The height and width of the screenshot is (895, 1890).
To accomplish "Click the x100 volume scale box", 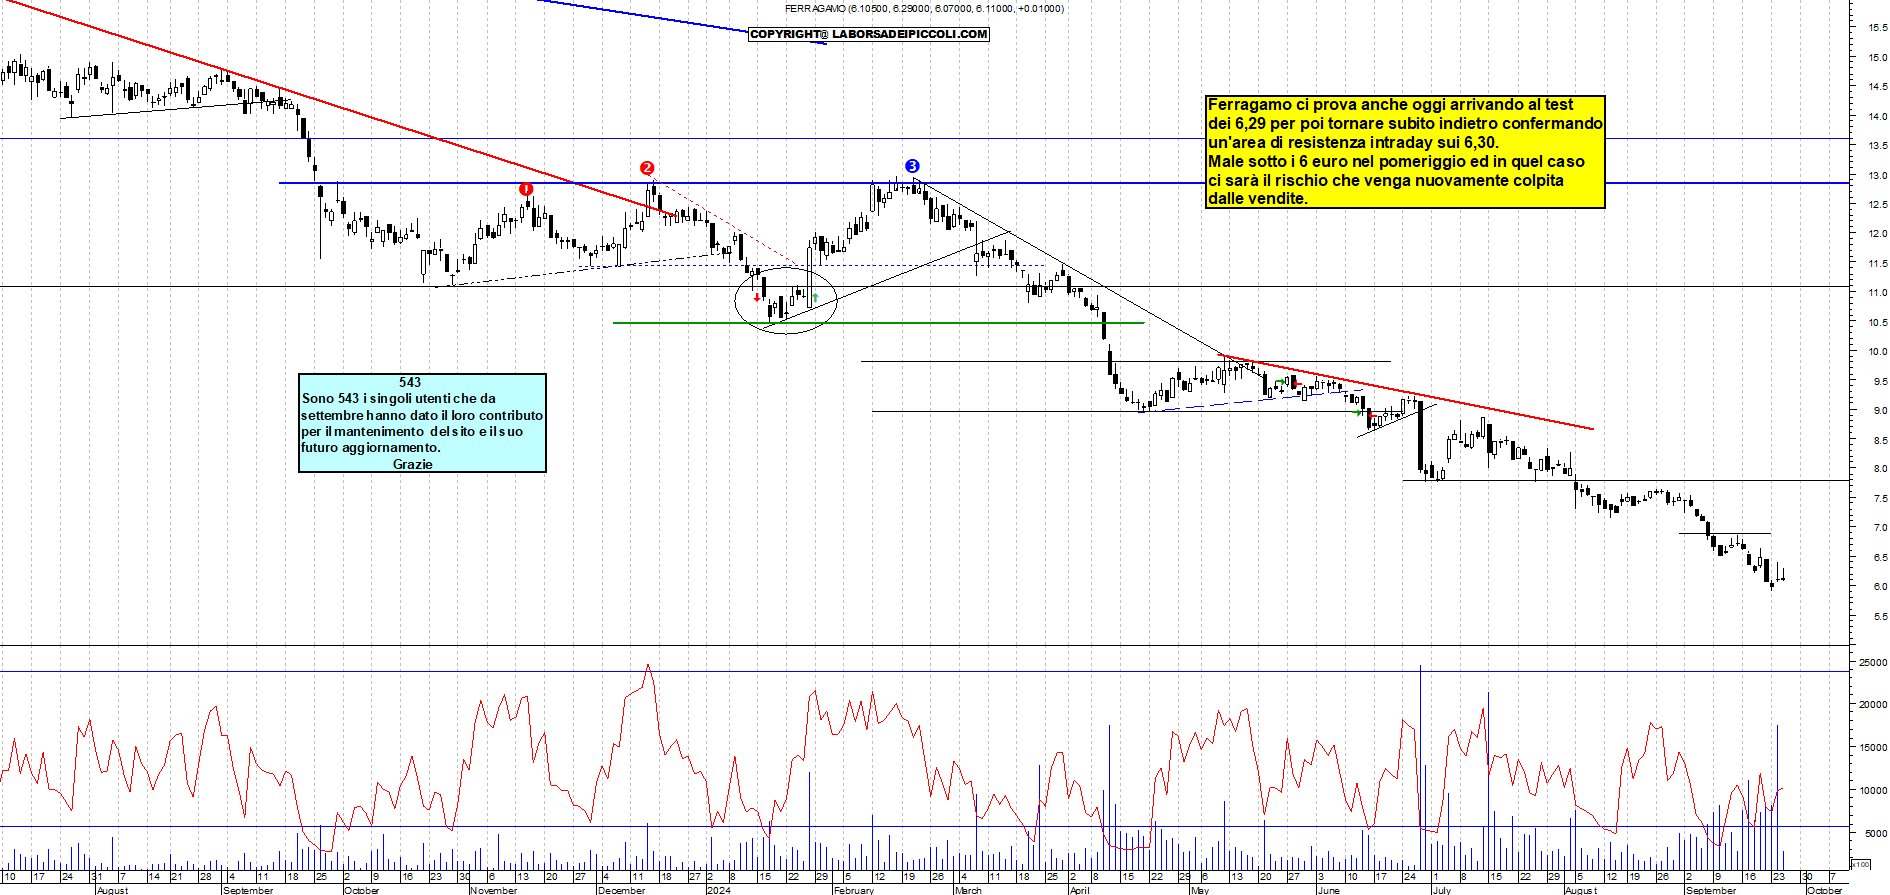I will (1859, 864).
